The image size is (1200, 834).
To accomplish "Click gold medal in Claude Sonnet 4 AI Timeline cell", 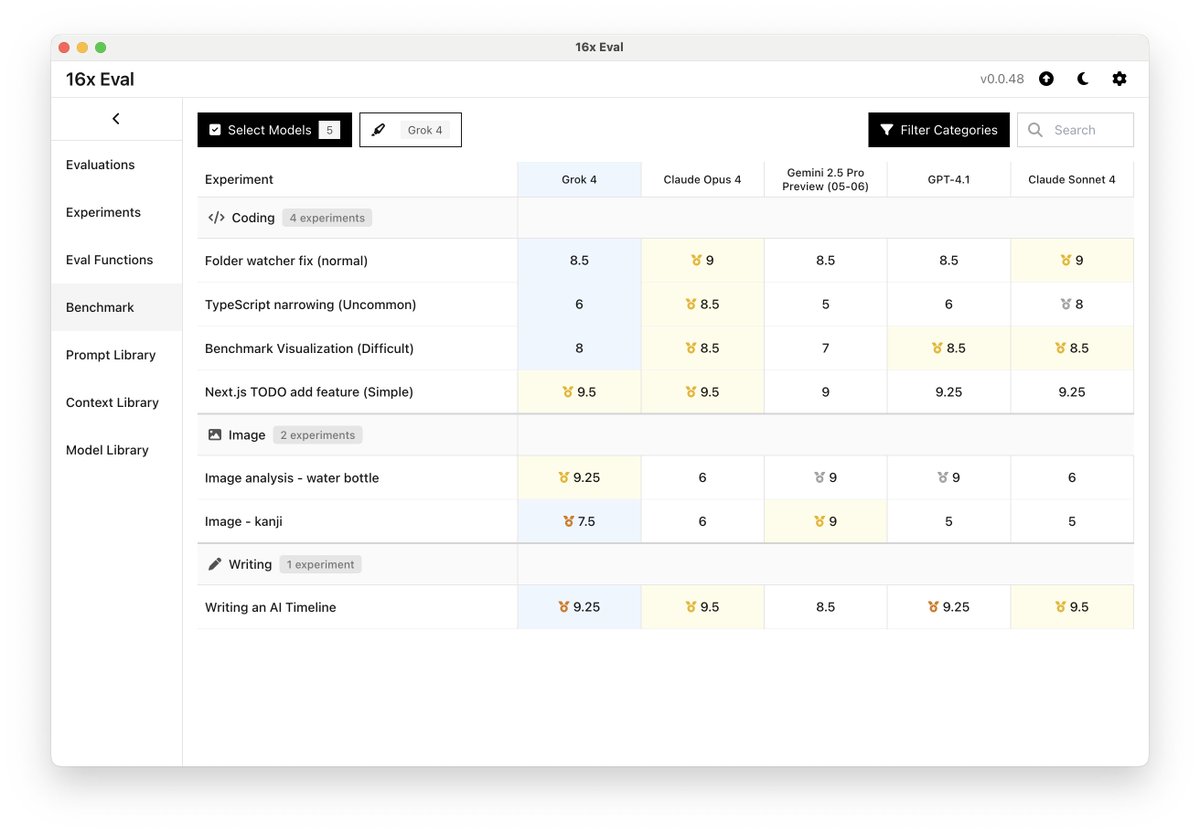I will 1060,607.
